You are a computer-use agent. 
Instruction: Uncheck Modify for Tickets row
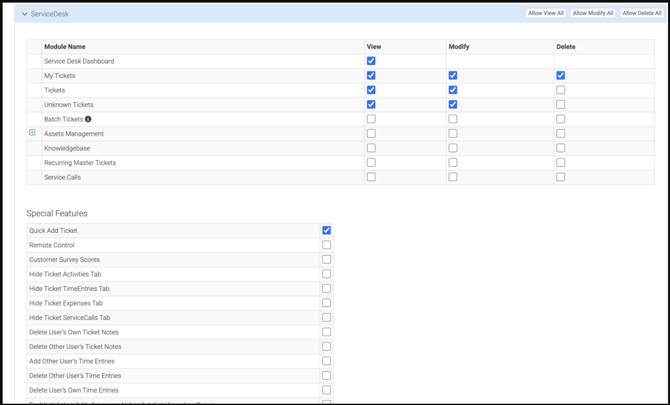point(453,90)
